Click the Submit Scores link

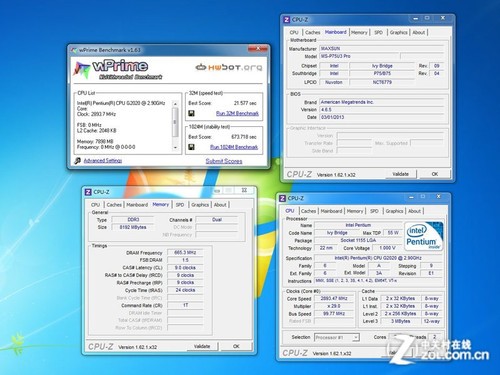[224, 161]
